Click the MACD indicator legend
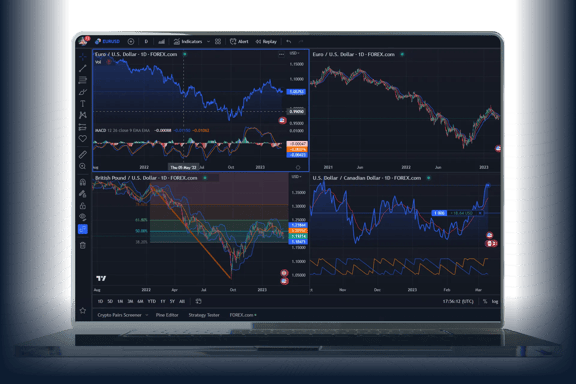This screenshot has width=576, height=384. [122, 130]
